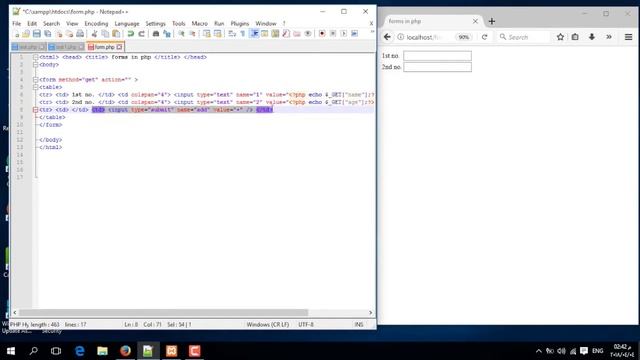Toggle Show All Characters pilcrow icon

tap(243, 34)
